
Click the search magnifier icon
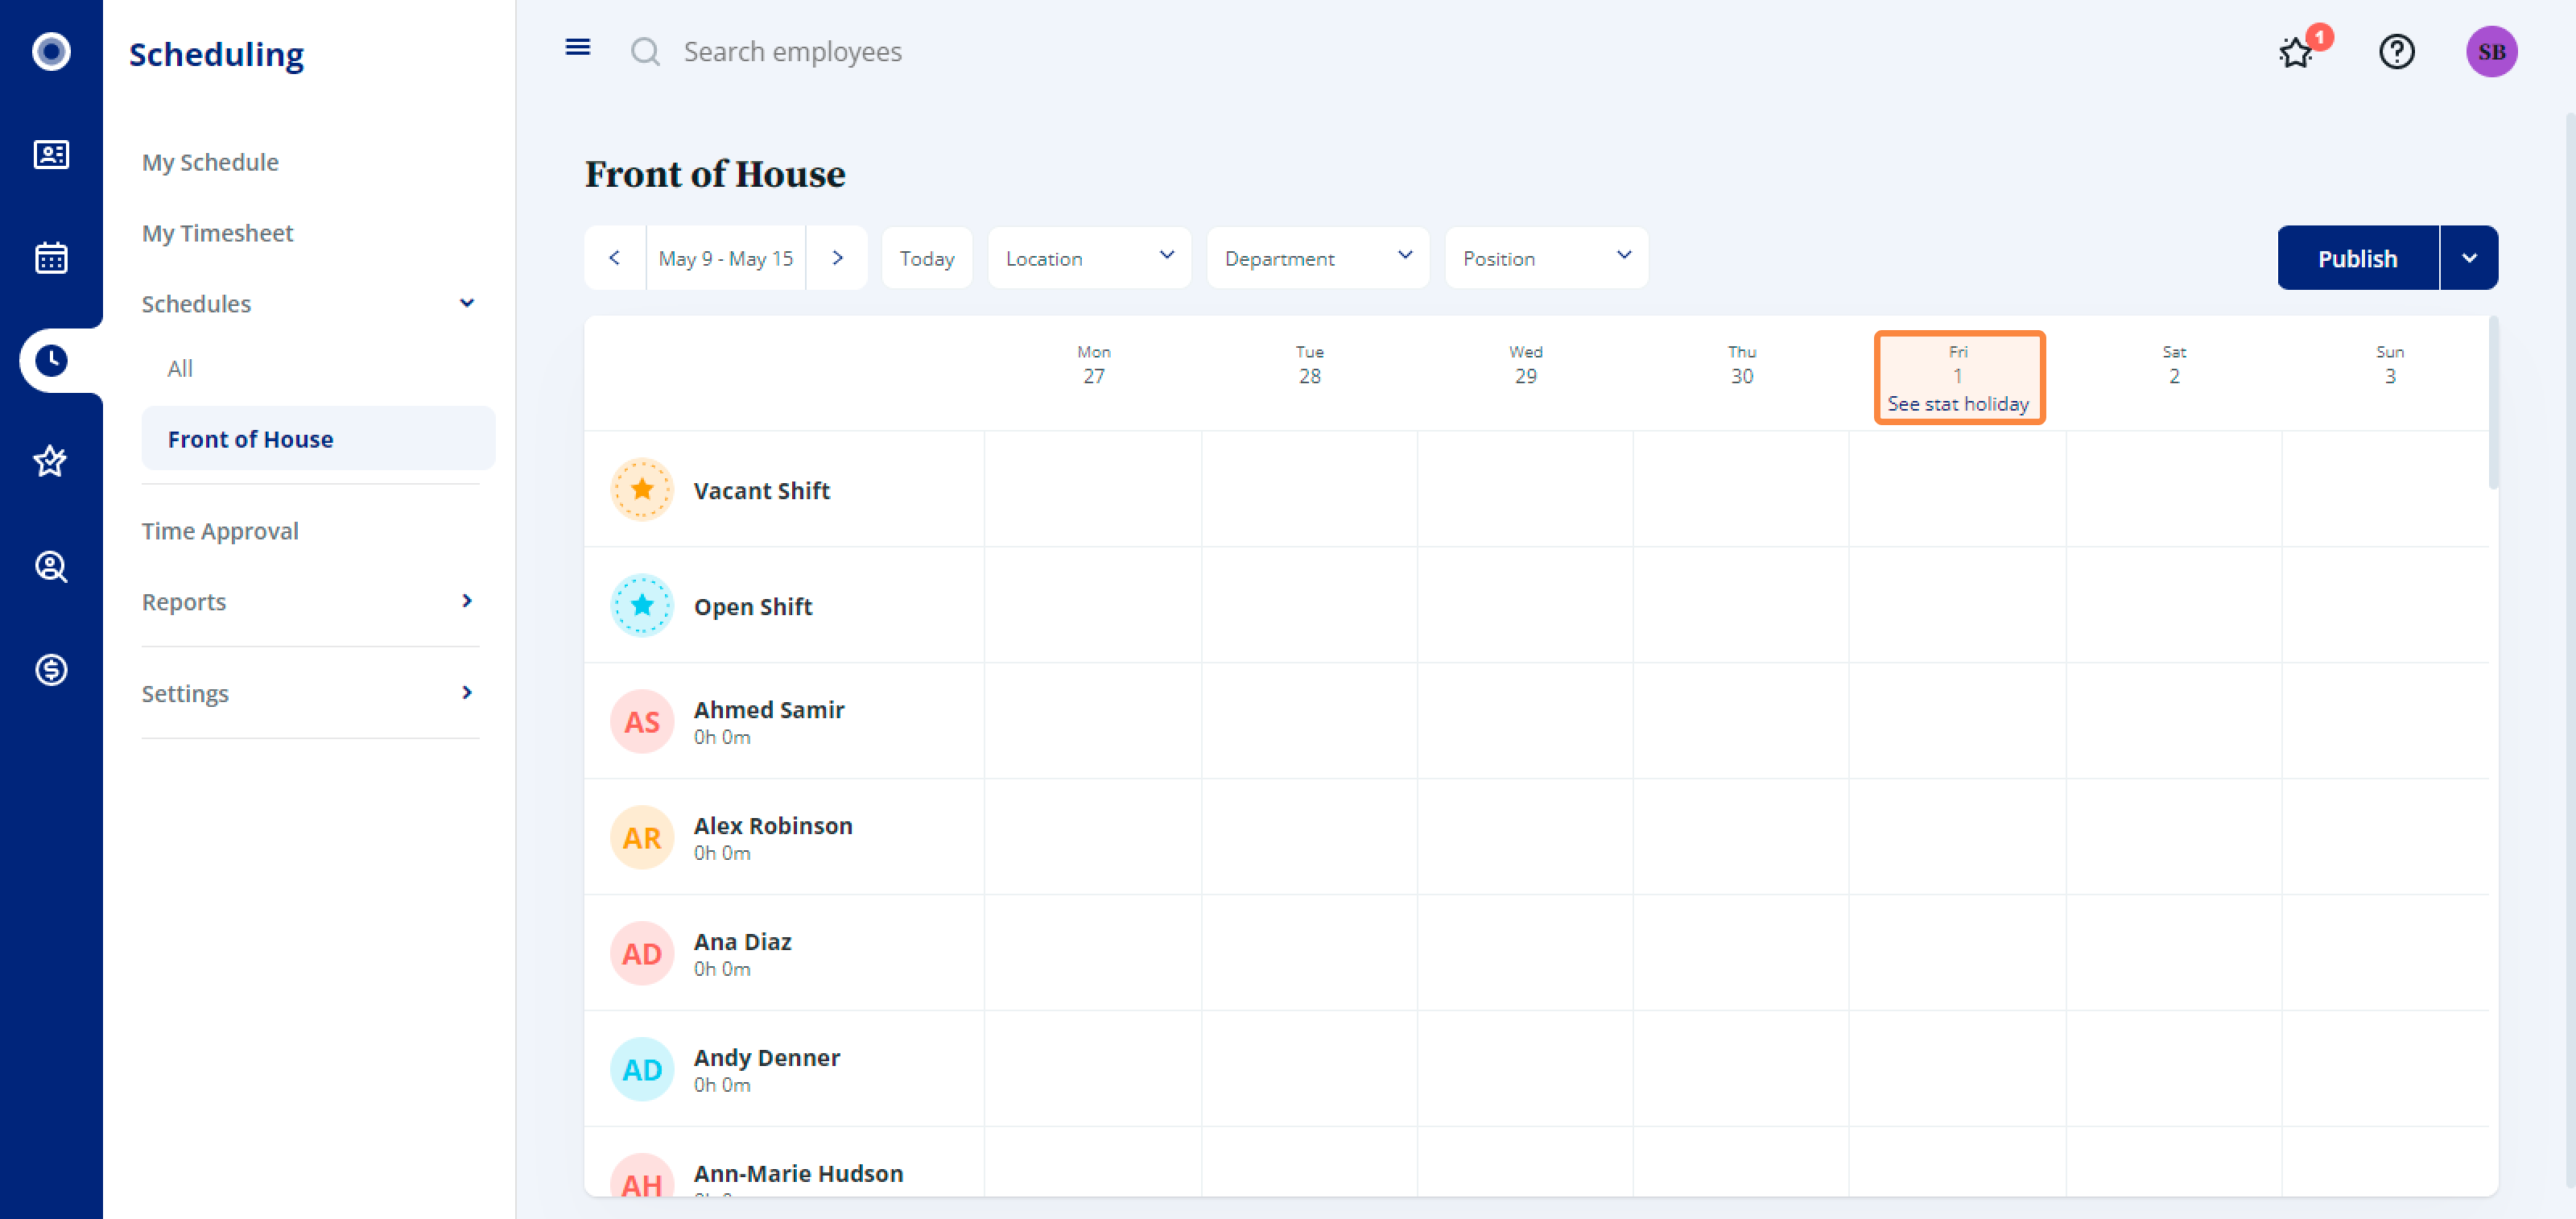(x=646, y=52)
